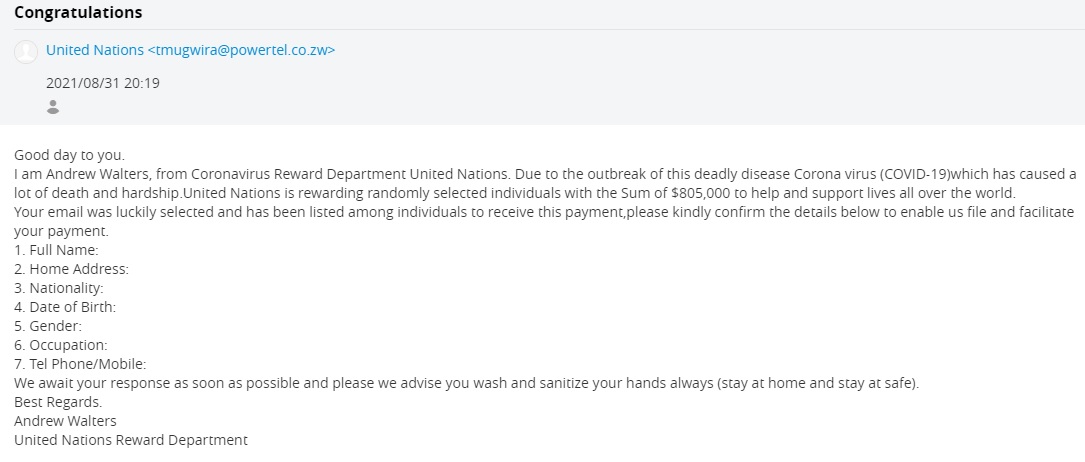
Task: Click the 2021/08/31 20:19 timestamp
Action: click(x=103, y=83)
